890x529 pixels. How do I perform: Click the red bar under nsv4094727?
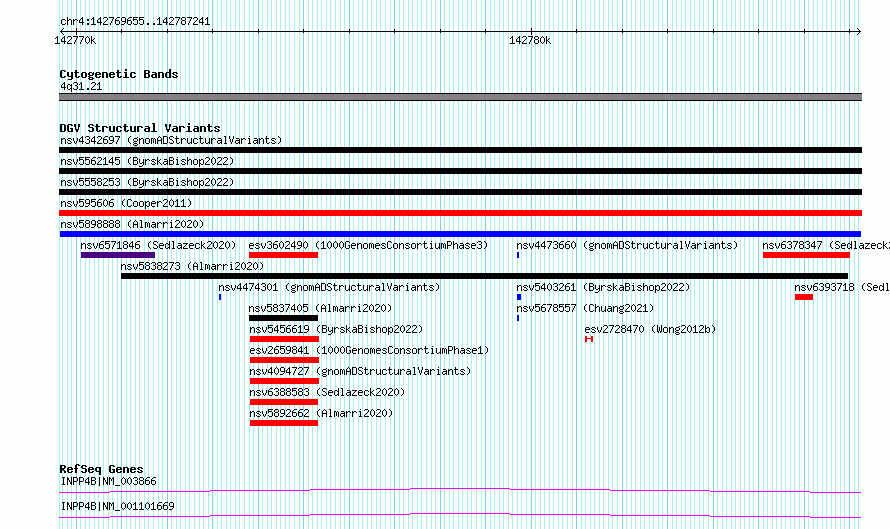[x=284, y=381]
